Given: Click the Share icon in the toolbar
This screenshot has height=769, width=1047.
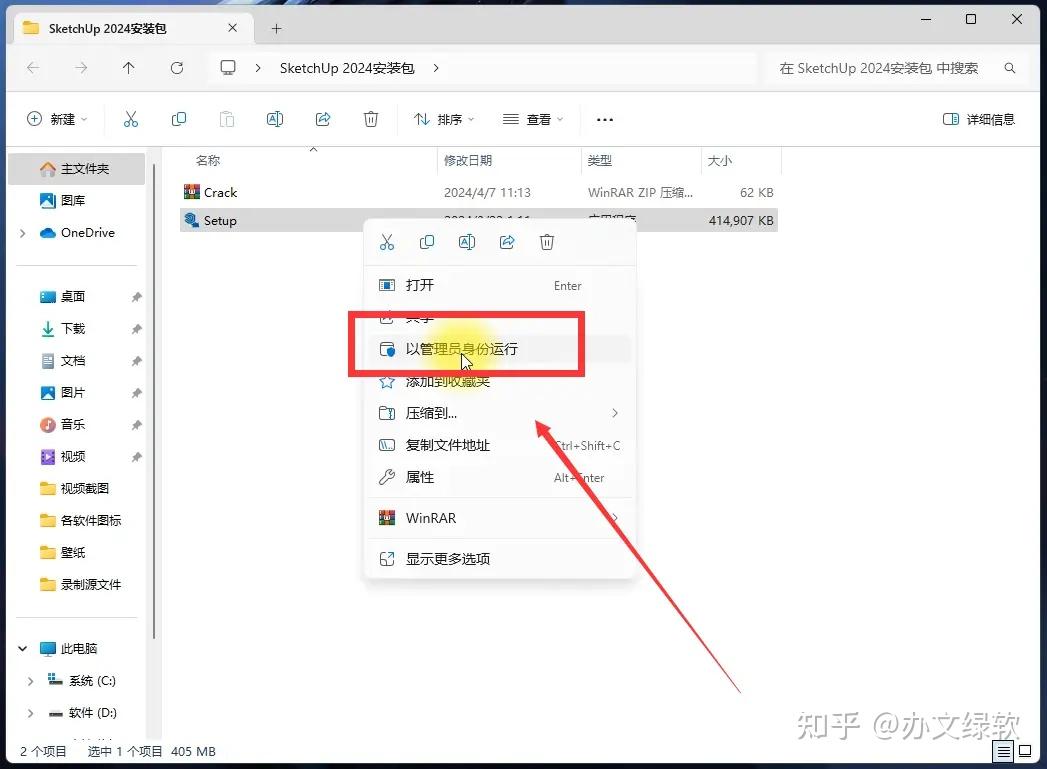Looking at the screenshot, I should (x=323, y=119).
